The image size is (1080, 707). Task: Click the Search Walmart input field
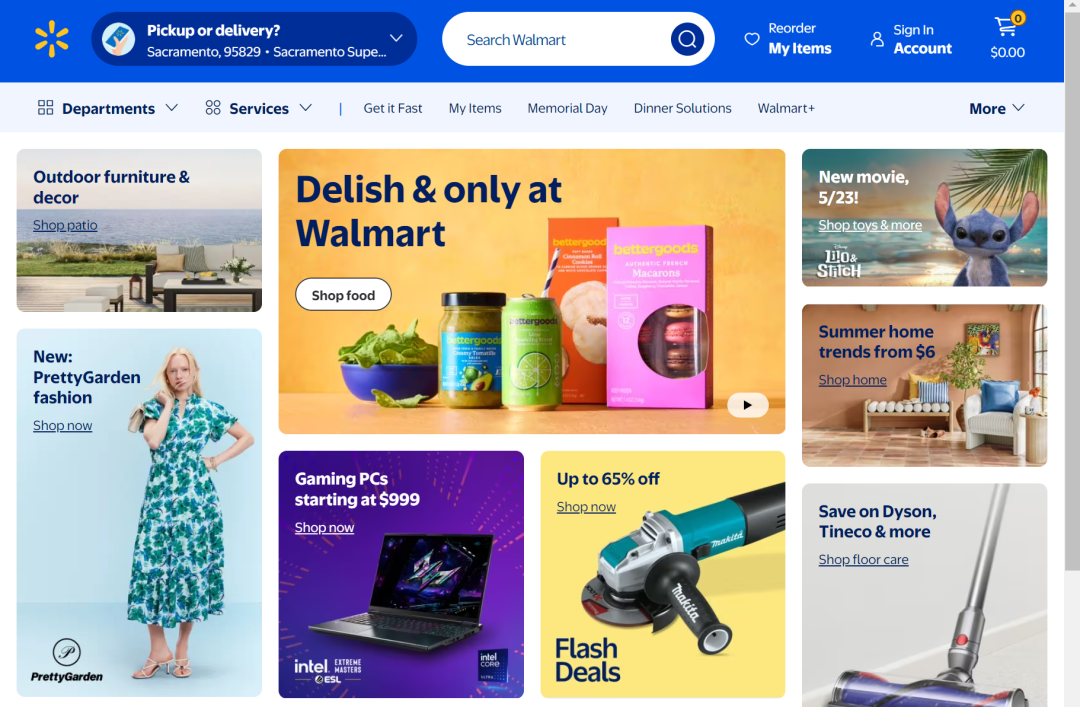557,39
